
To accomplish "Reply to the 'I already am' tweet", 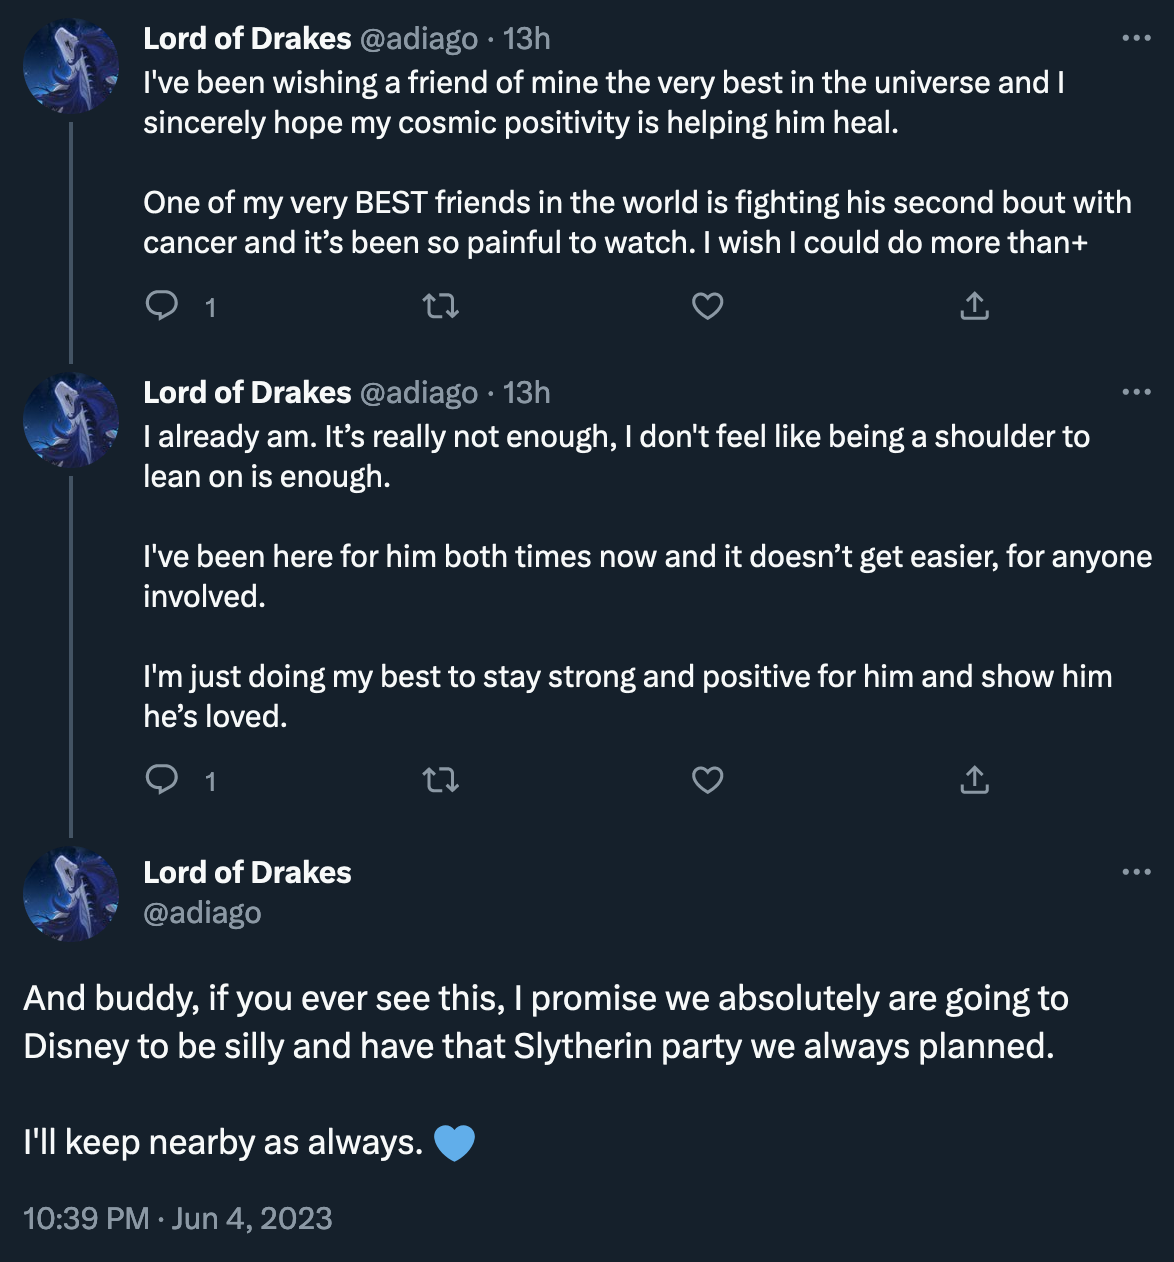I will 162,780.
